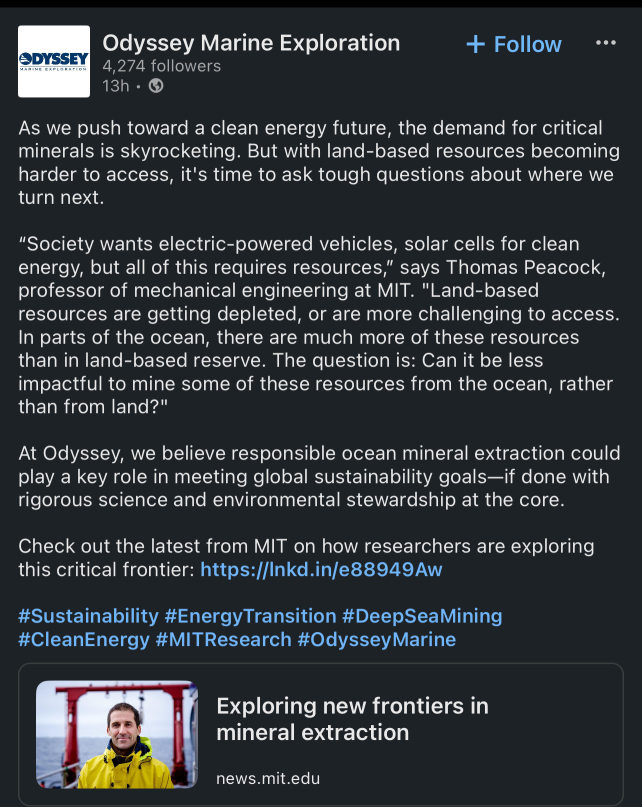Open the Odyssey Marine Exploration logo avatar
The width and height of the screenshot is (642, 807).
tap(54, 61)
